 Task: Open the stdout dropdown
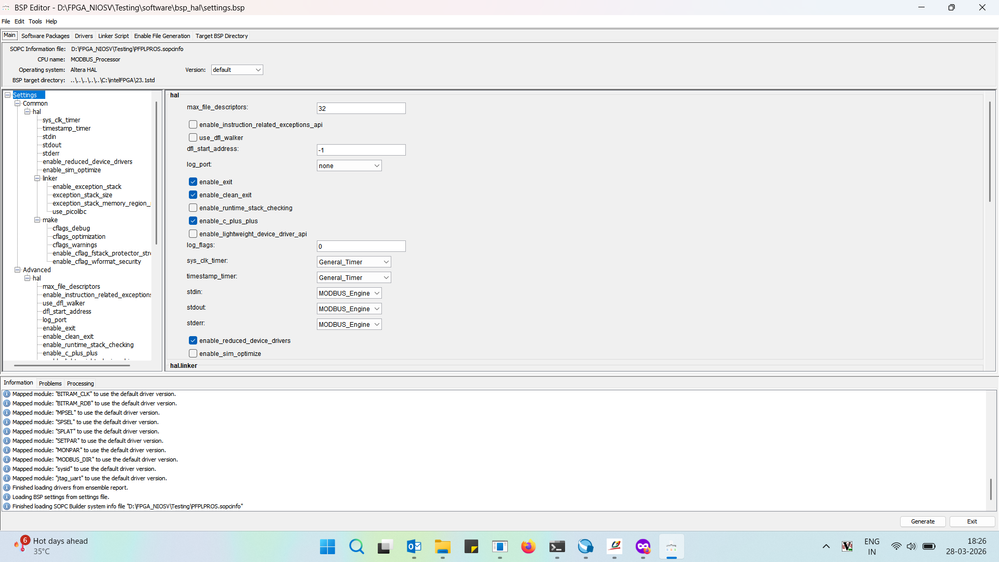(x=349, y=309)
